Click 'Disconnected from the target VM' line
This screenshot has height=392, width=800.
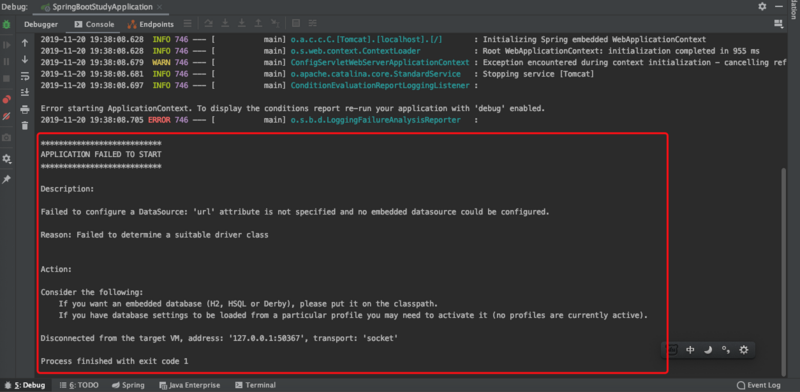tap(219, 338)
